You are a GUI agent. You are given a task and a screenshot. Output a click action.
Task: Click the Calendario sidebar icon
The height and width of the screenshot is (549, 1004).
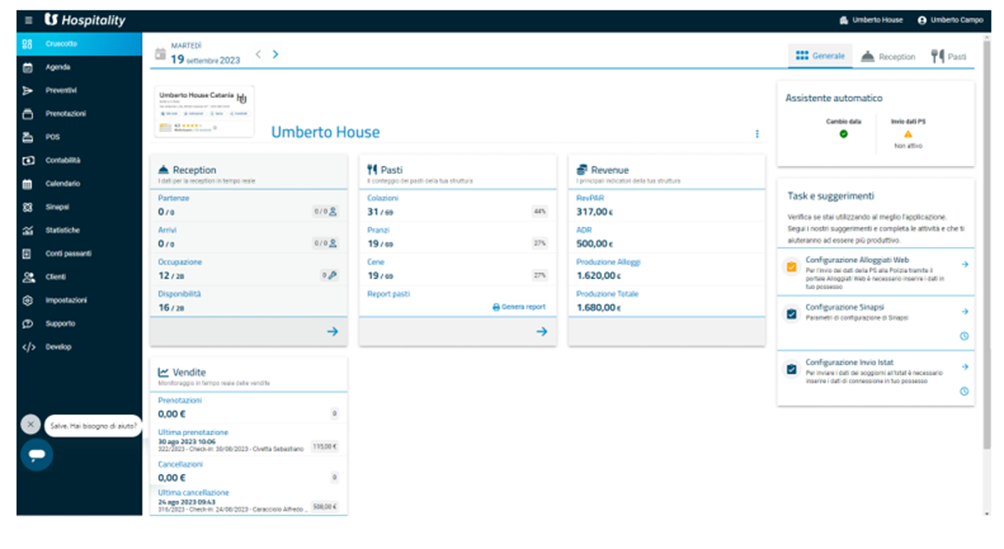(x=28, y=184)
